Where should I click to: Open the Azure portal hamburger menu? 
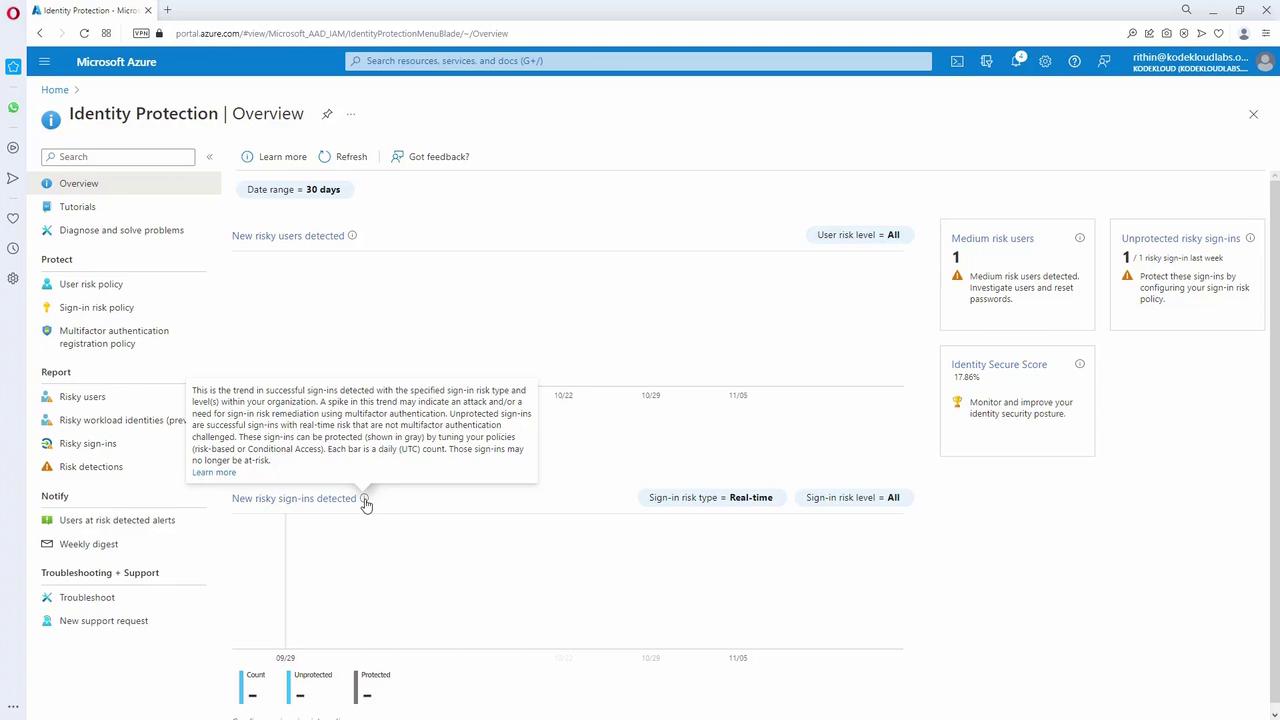tap(44, 61)
